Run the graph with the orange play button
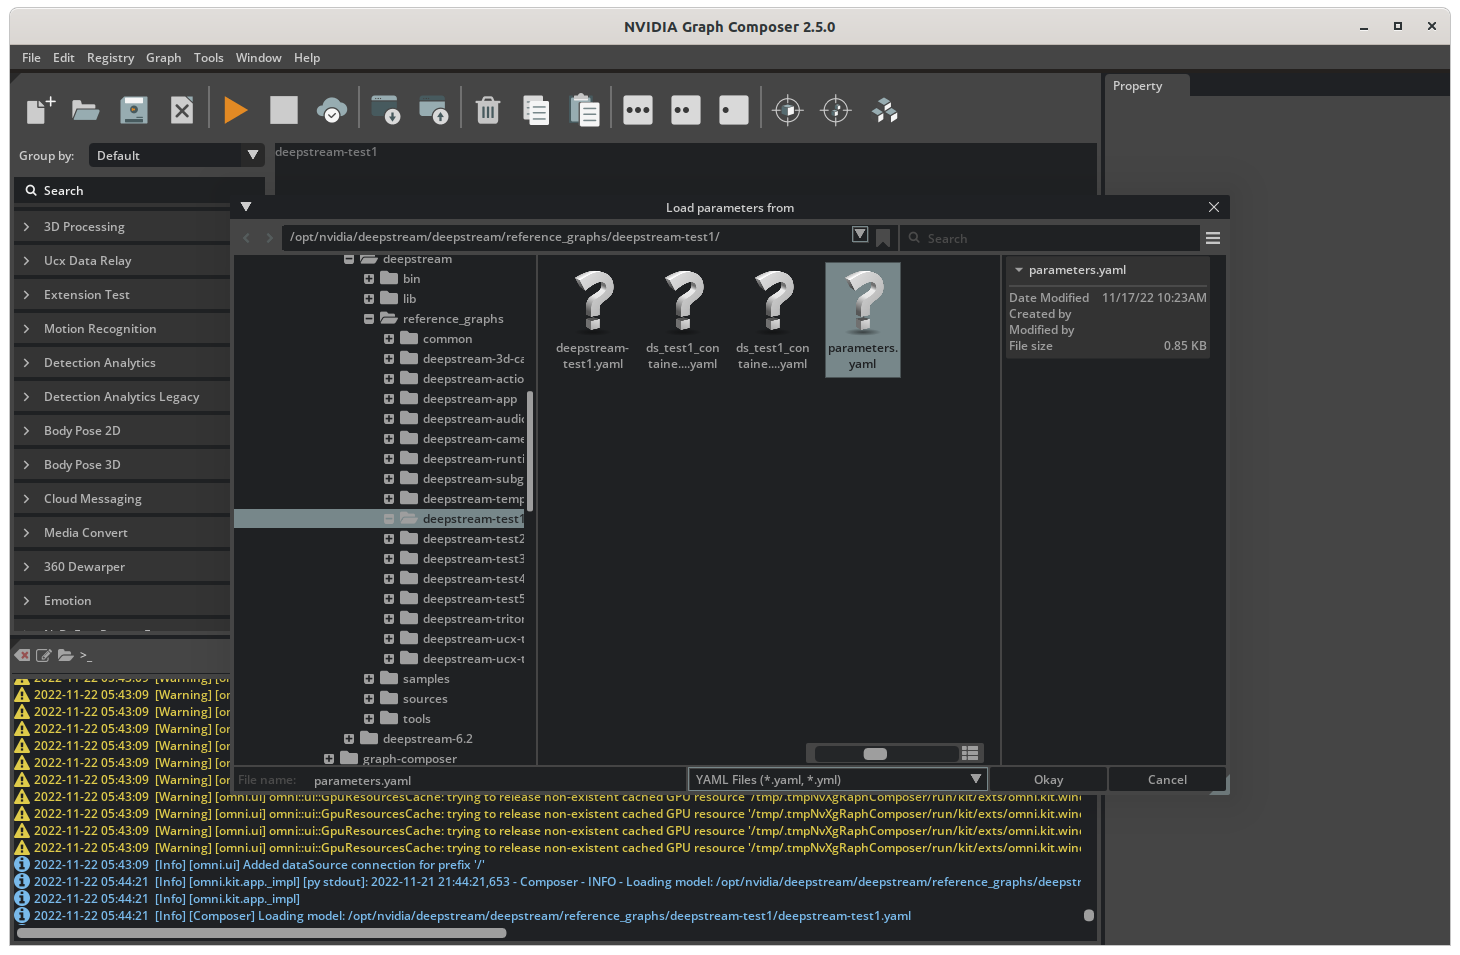 (236, 110)
